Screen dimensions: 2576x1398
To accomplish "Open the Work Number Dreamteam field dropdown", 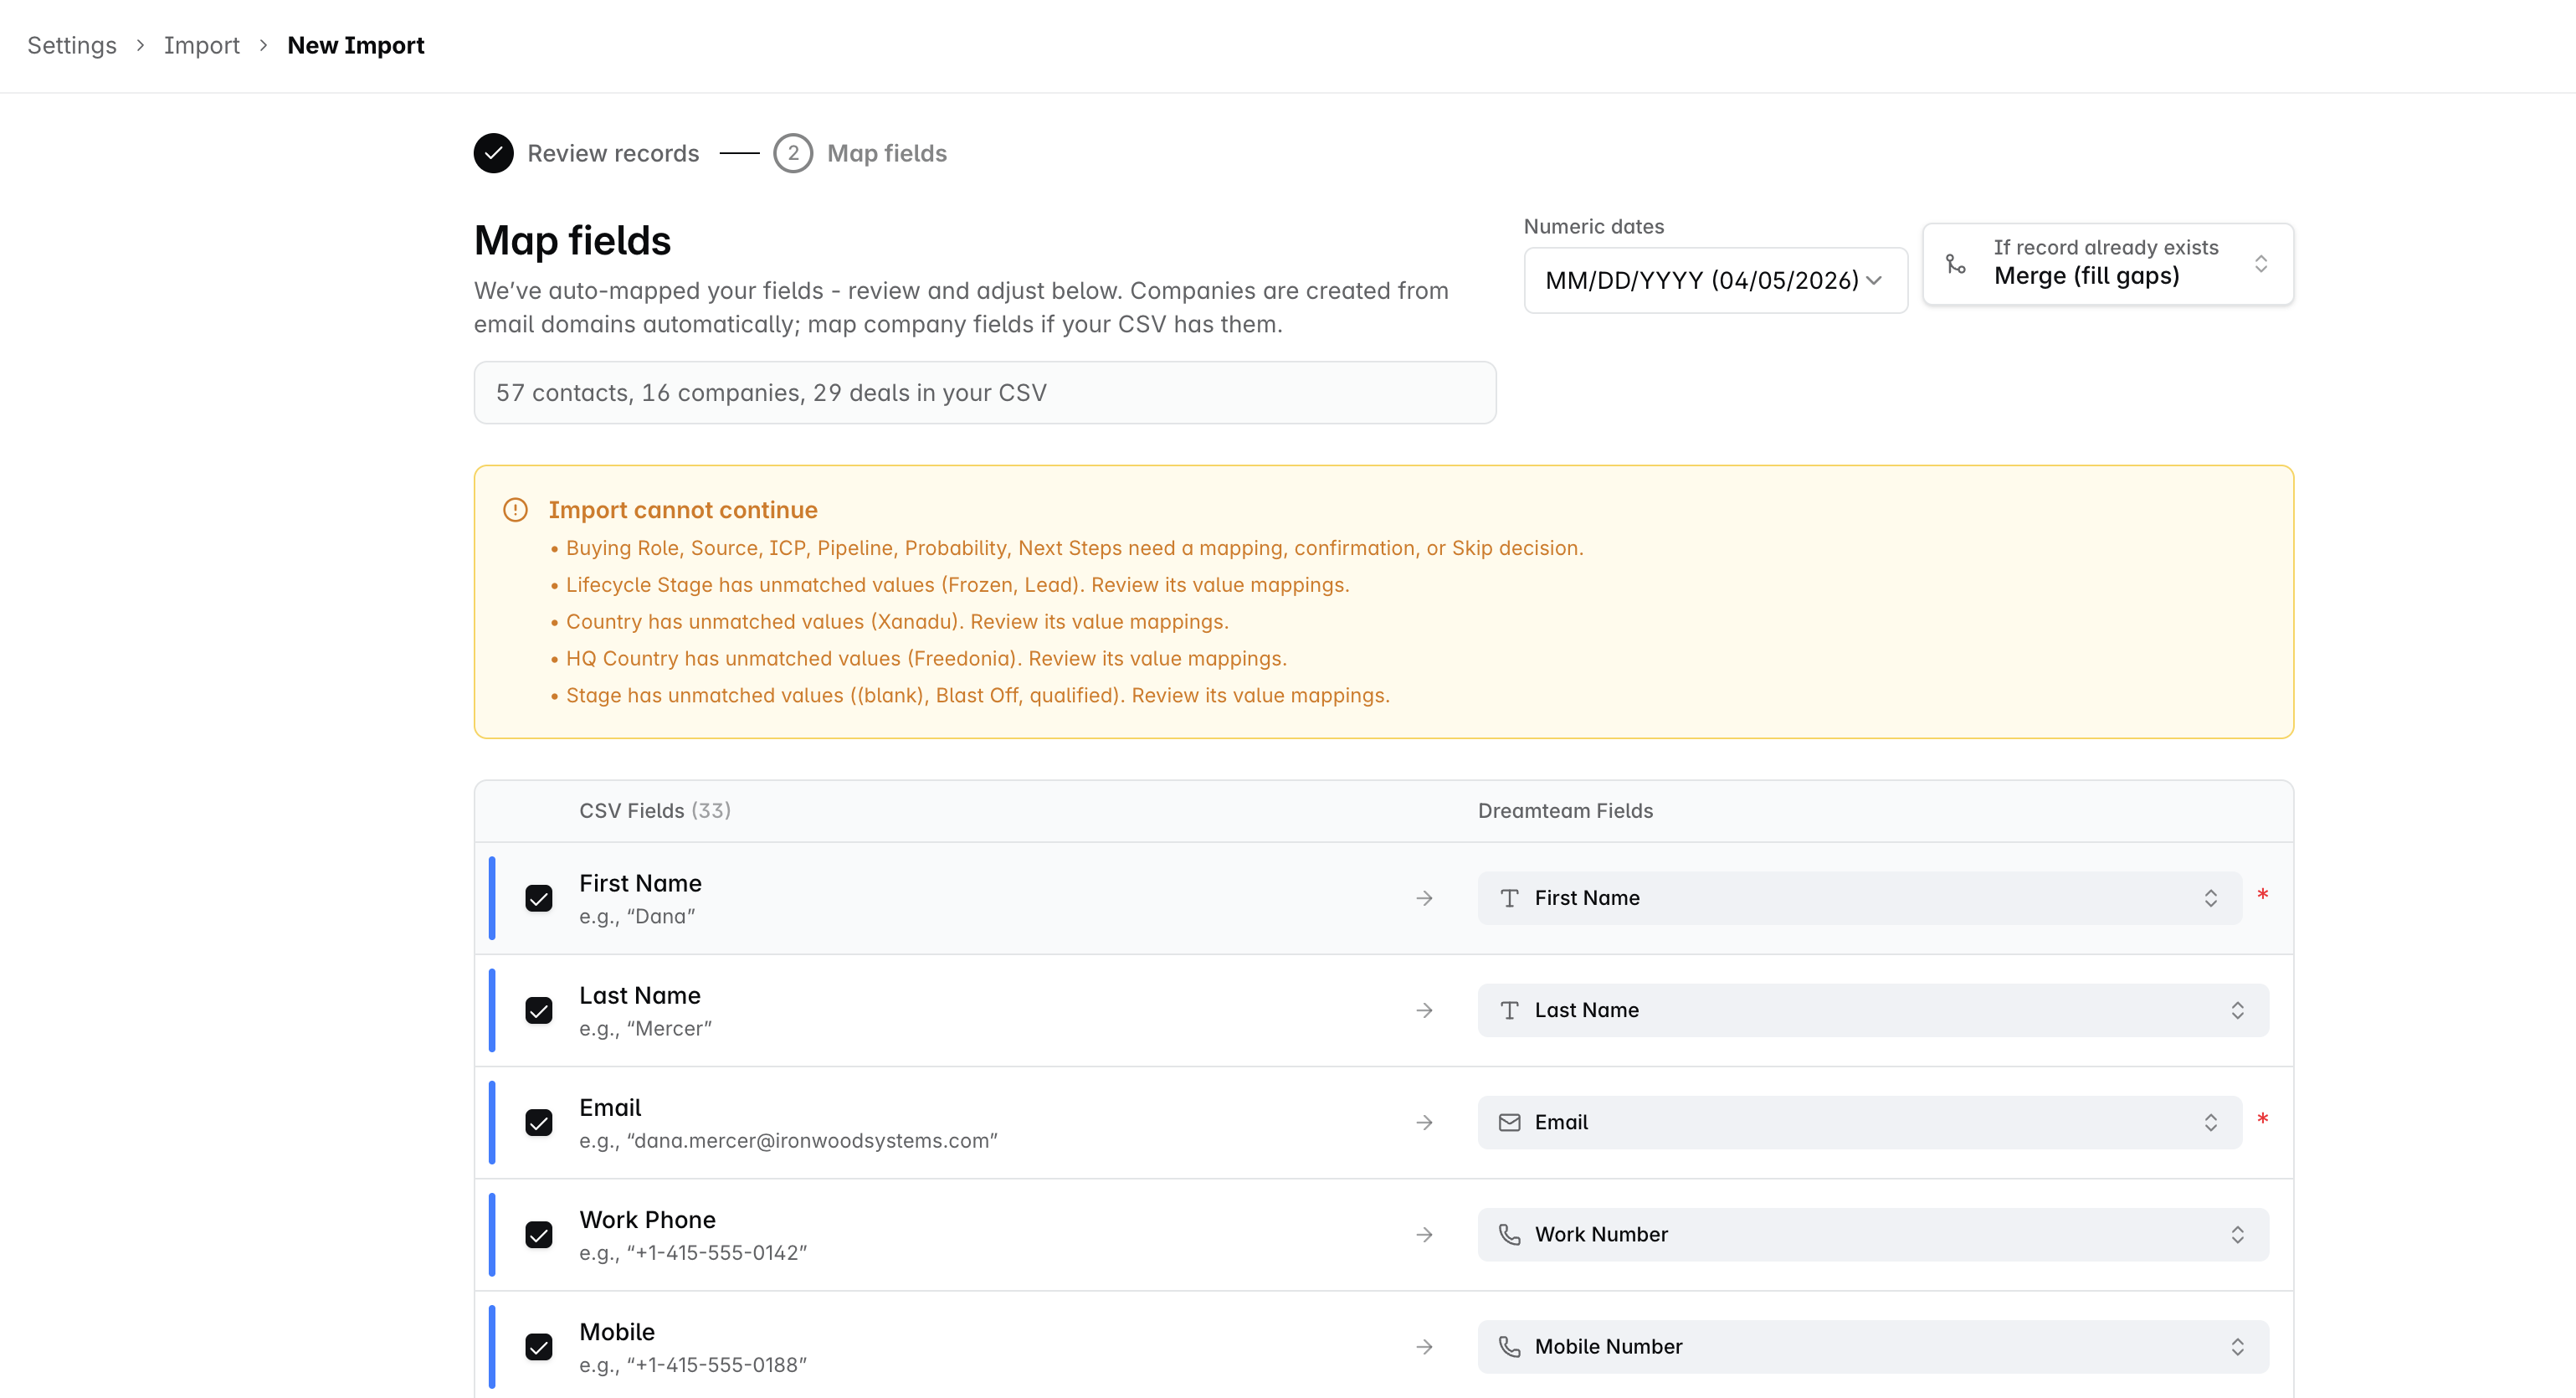I will pyautogui.click(x=1873, y=1234).
